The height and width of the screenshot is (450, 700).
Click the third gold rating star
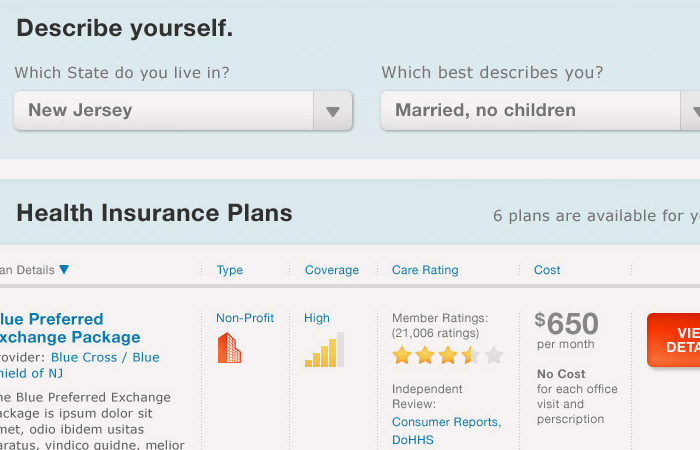pyautogui.click(x=448, y=355)
